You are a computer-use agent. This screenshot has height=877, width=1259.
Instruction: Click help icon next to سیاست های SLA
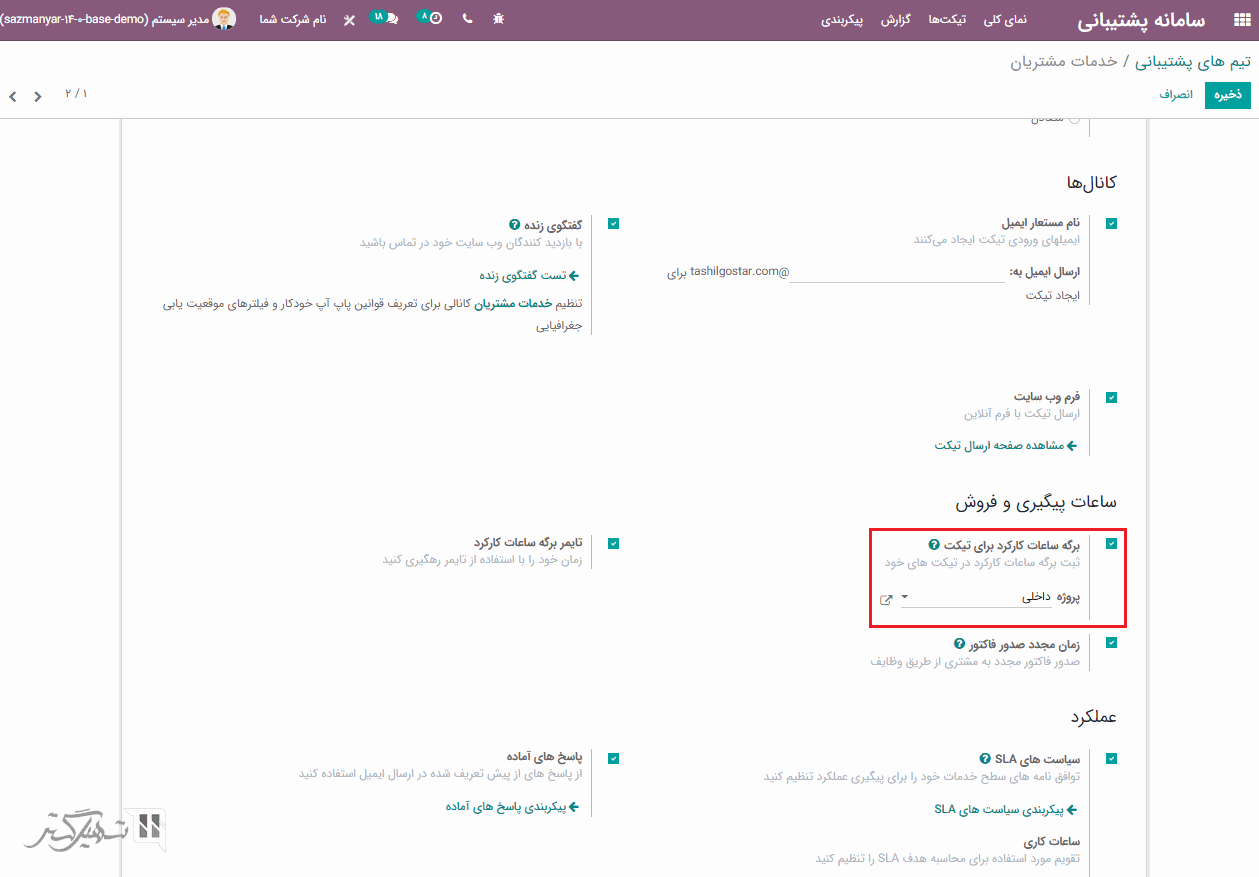[985, 759]
